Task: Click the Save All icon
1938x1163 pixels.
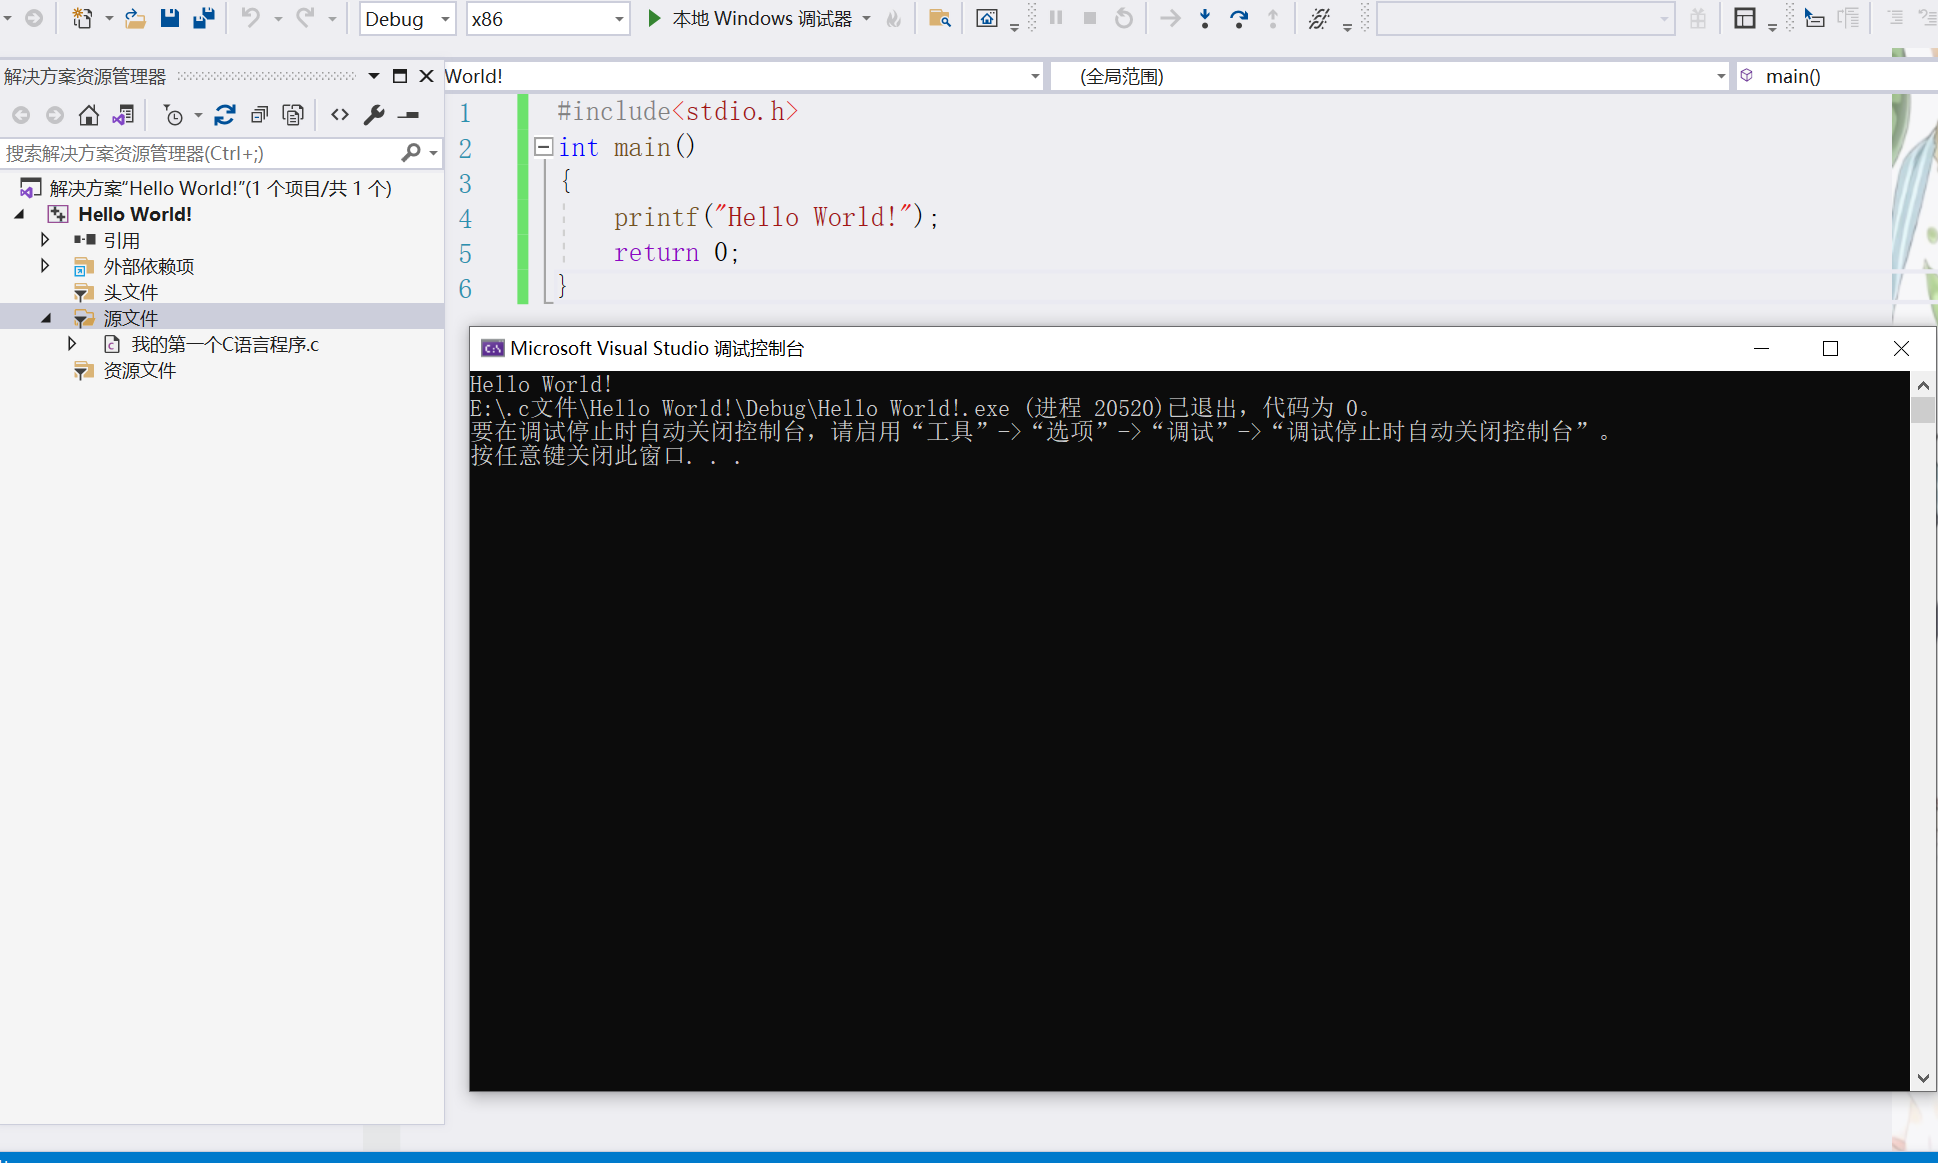Action: tap(204, 18)
